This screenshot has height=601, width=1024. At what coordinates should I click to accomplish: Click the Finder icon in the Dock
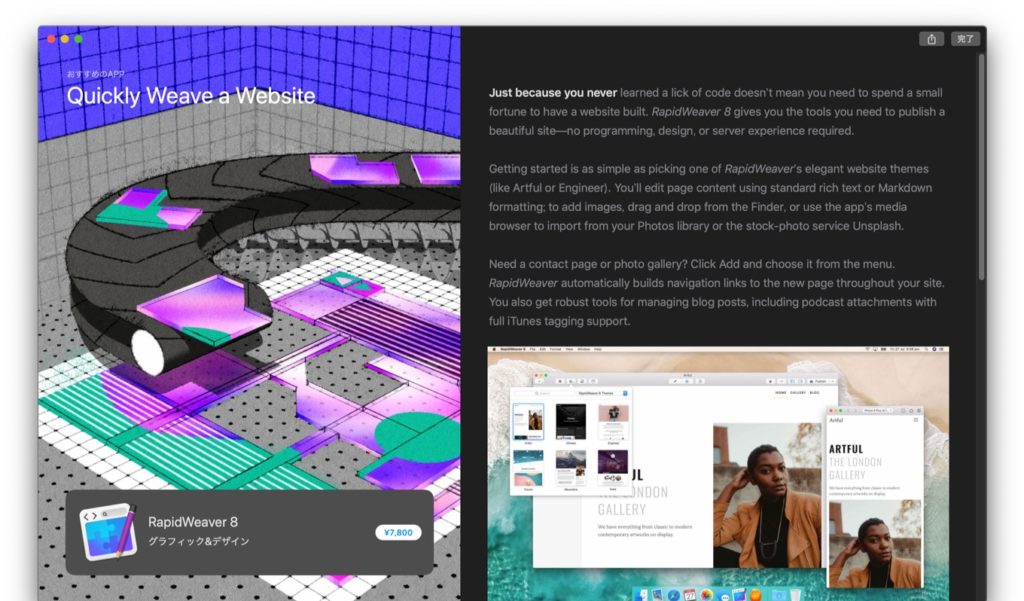(641, 595)
